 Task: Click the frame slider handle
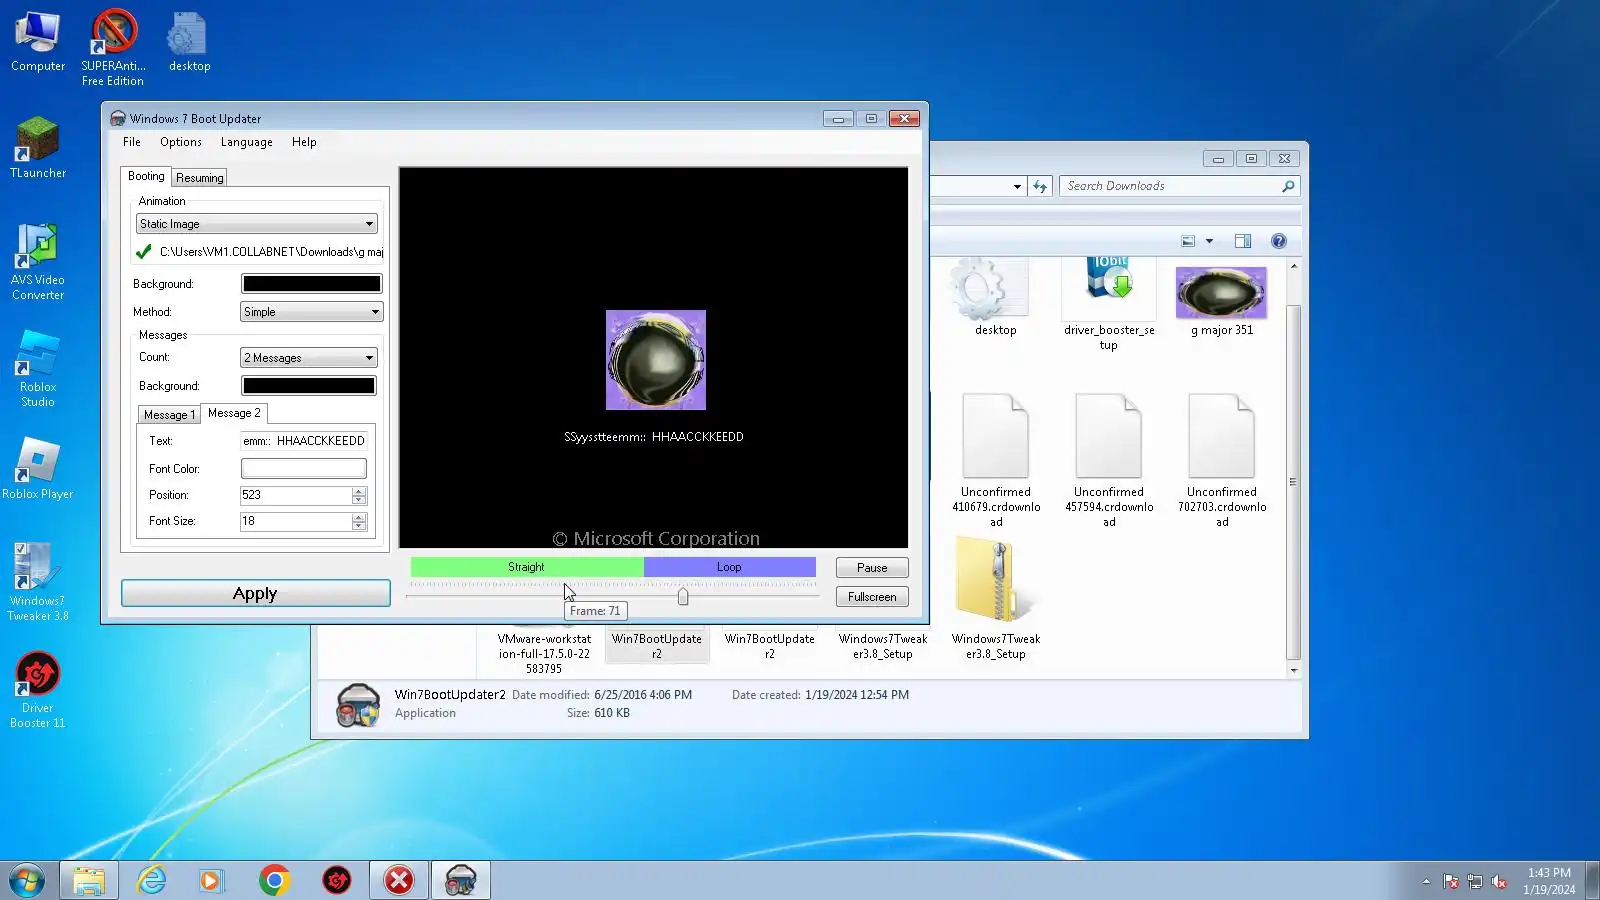(683, 597)
